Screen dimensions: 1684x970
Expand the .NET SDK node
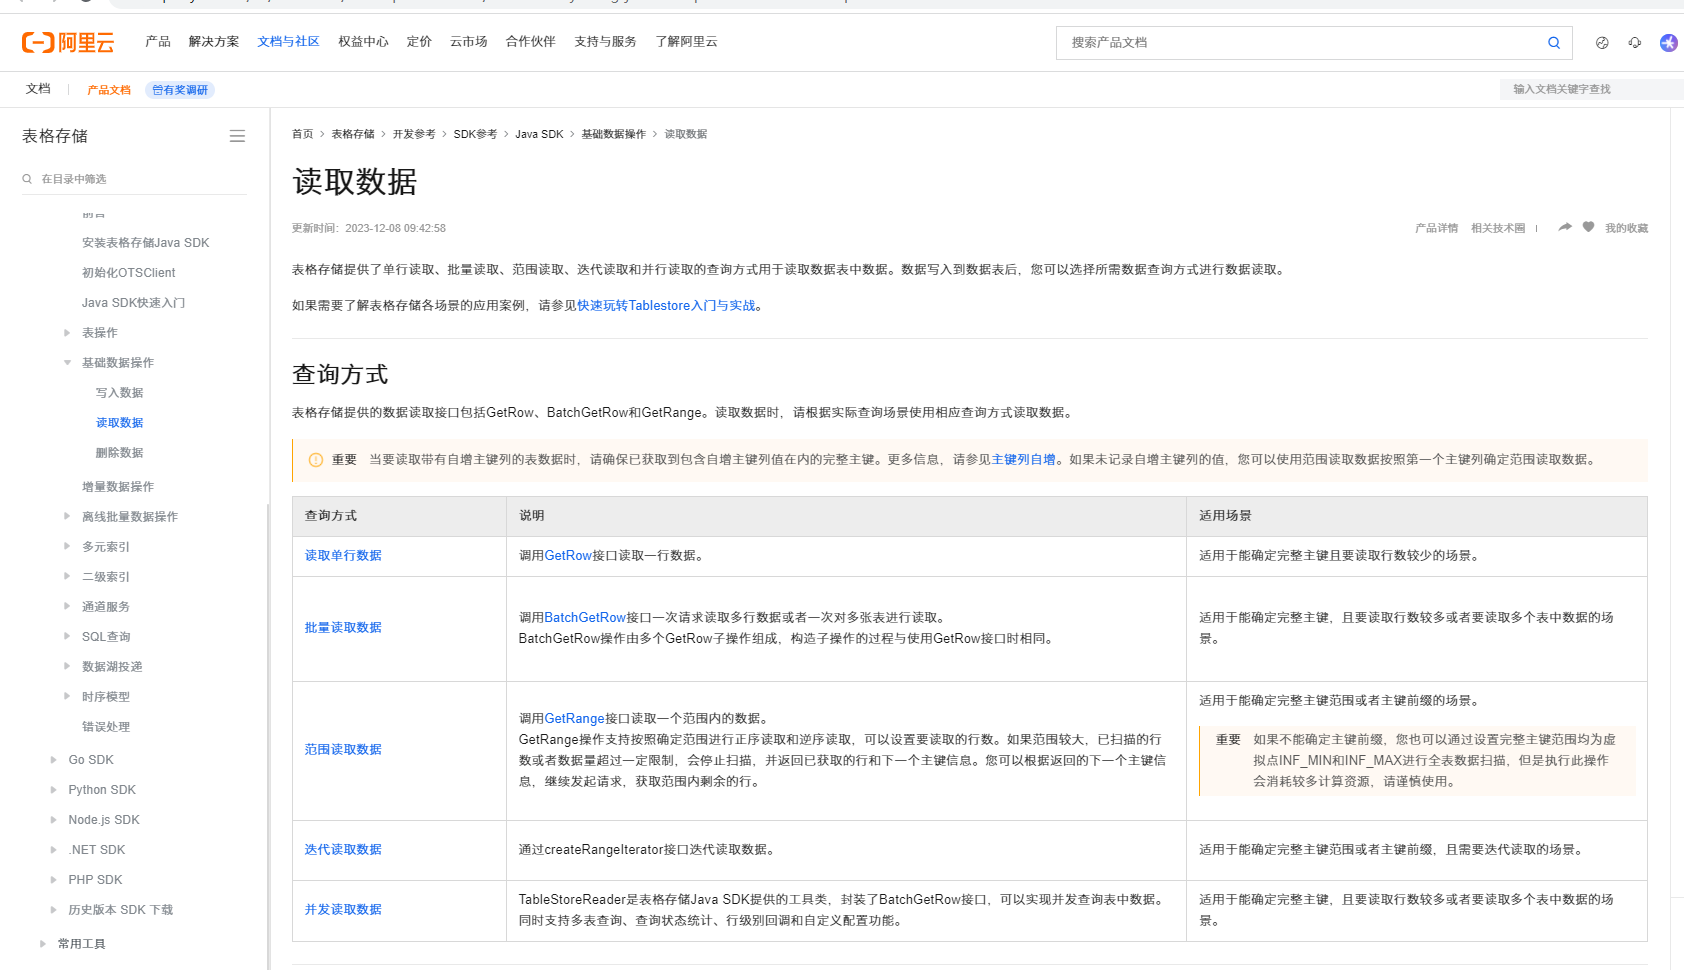53,850
